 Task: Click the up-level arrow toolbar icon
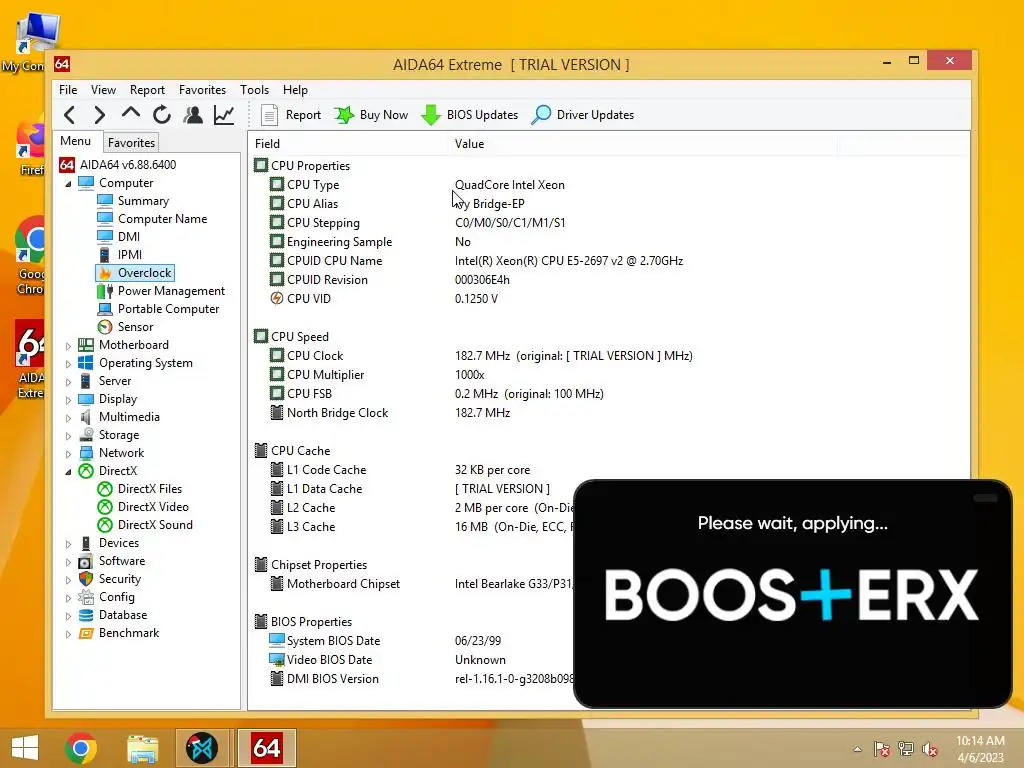pos(131,114)
